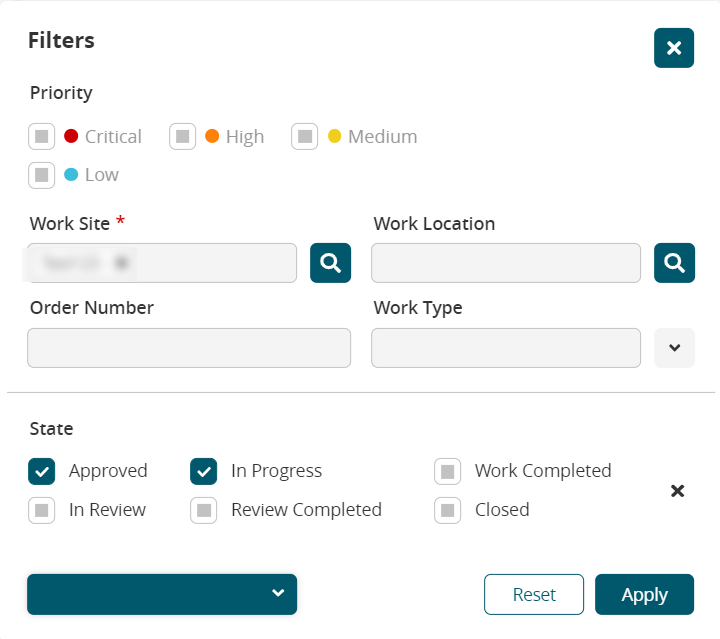The height and width of the screenshot is (639, 720).
Task: Uncheck the Approved state
Action: point(41,471)
